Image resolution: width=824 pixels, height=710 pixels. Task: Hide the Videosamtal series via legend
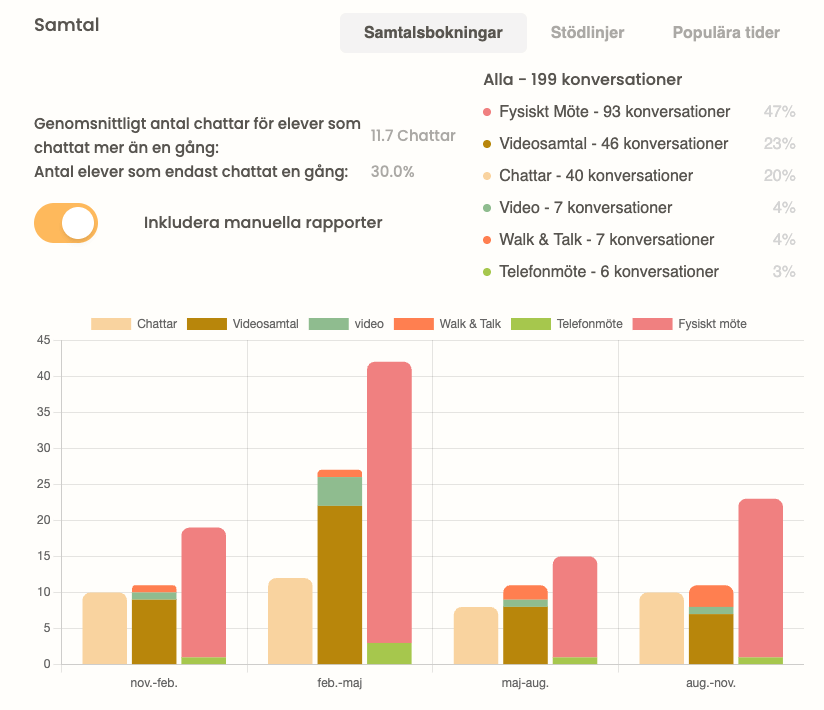[x=207, y=324]
